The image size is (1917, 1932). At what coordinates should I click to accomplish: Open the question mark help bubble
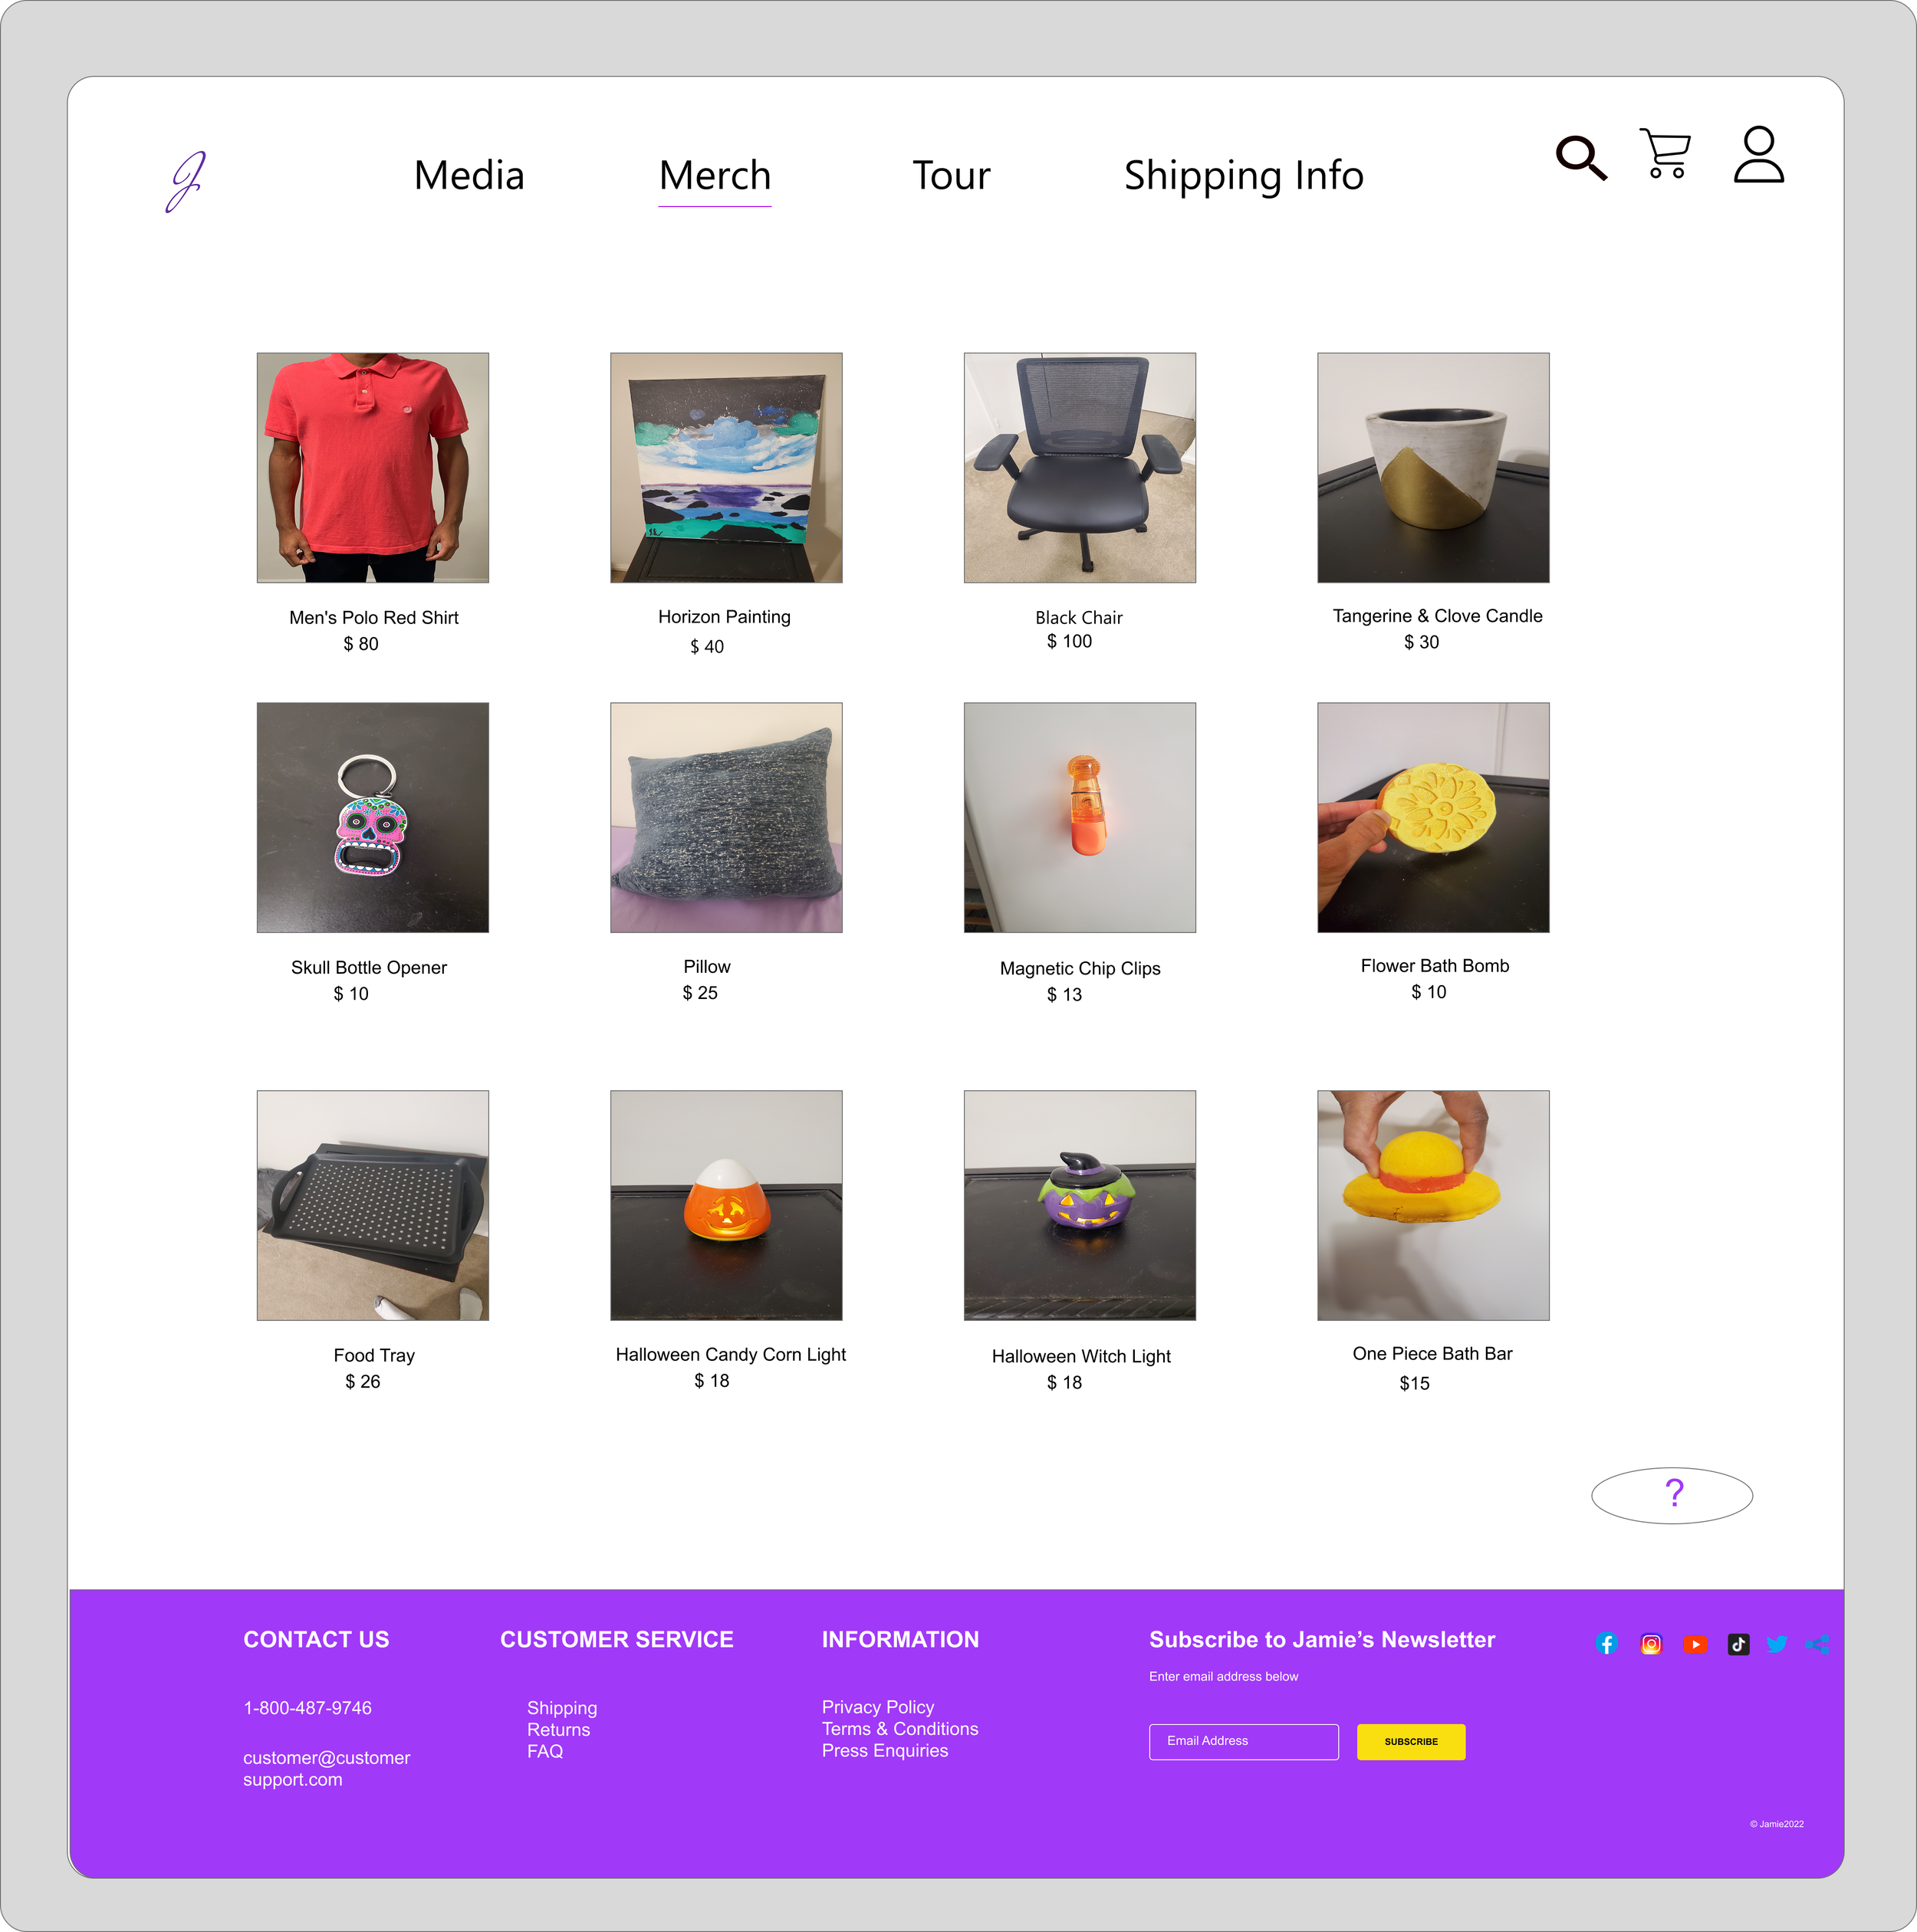pyautogui.click(x=1672, y=1495)
